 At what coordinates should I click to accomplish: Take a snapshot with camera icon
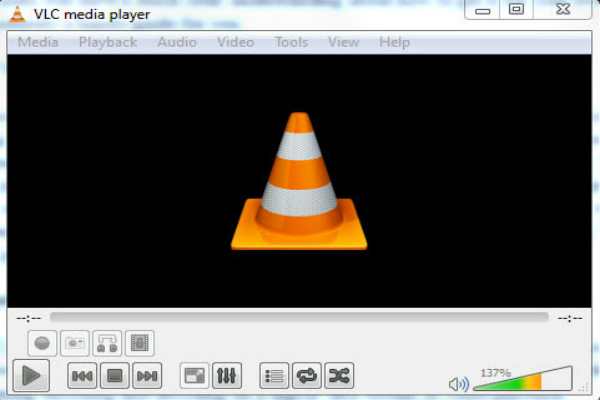point(74,343)
